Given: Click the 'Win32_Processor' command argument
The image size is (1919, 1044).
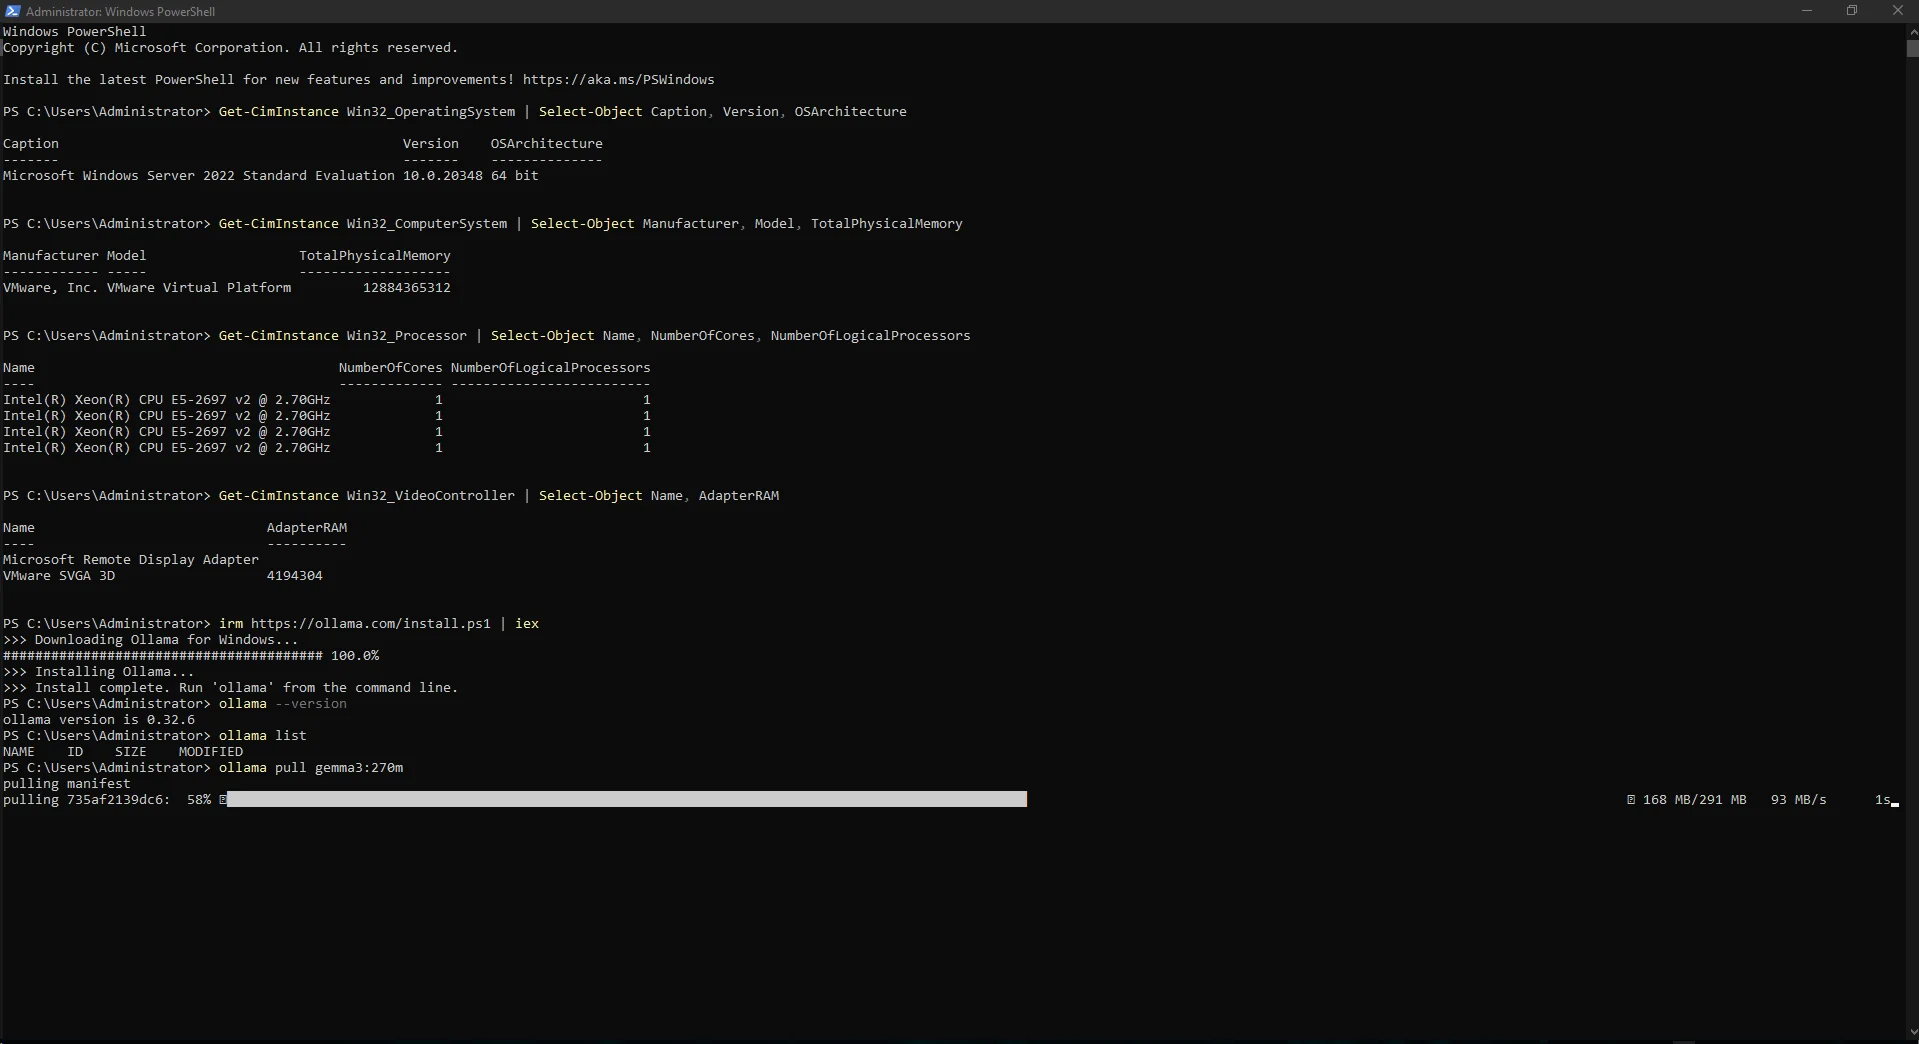Looking at the screenshot, I should (x=406, y=336).
